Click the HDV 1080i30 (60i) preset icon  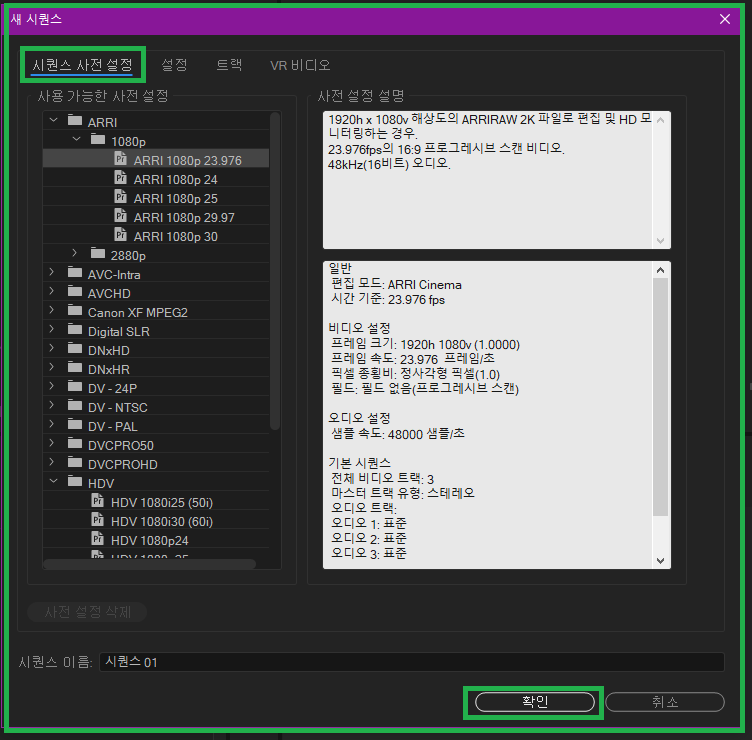point(98,519)
